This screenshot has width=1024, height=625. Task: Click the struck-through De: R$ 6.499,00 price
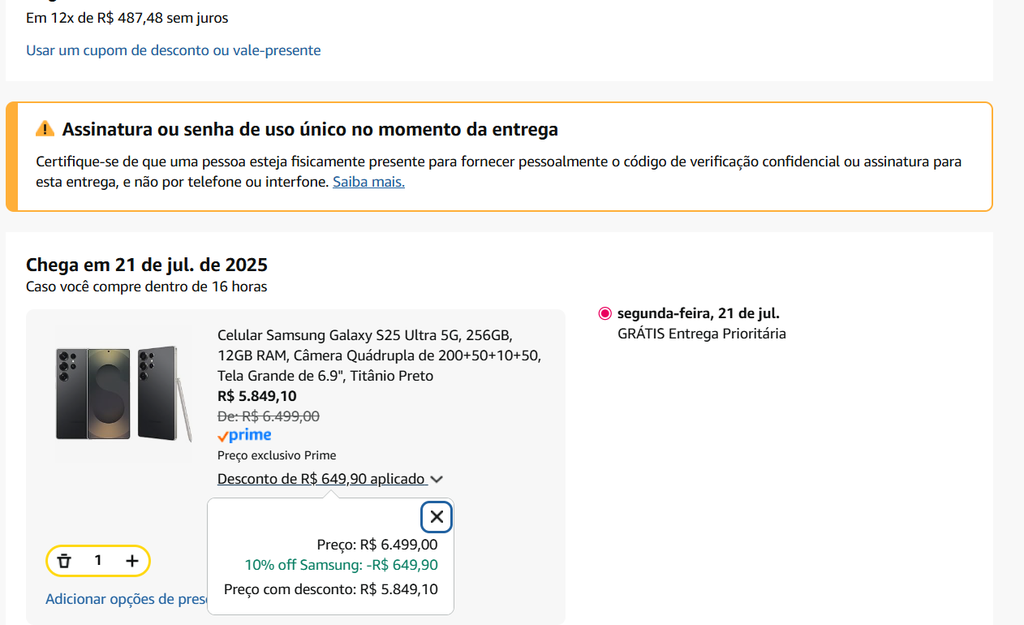[x=268, y=416]
